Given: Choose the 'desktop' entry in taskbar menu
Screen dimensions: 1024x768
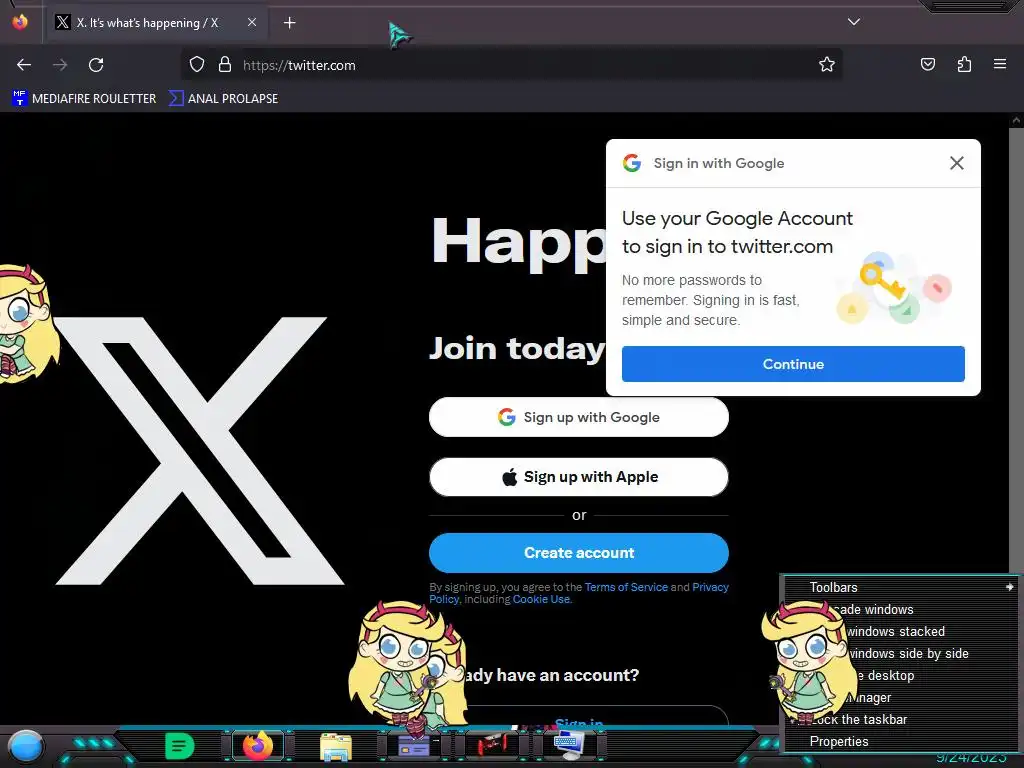Looking at the screenshot, I should coord(901,675).
